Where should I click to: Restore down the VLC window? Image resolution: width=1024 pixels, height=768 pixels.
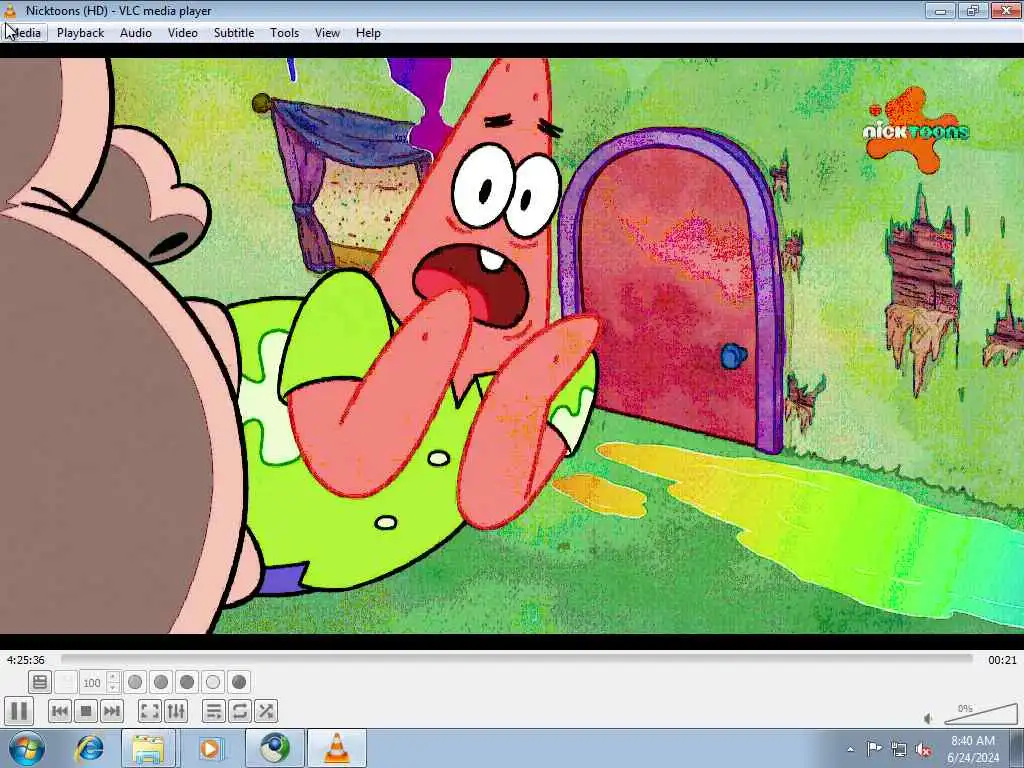(x=973, y=10)
